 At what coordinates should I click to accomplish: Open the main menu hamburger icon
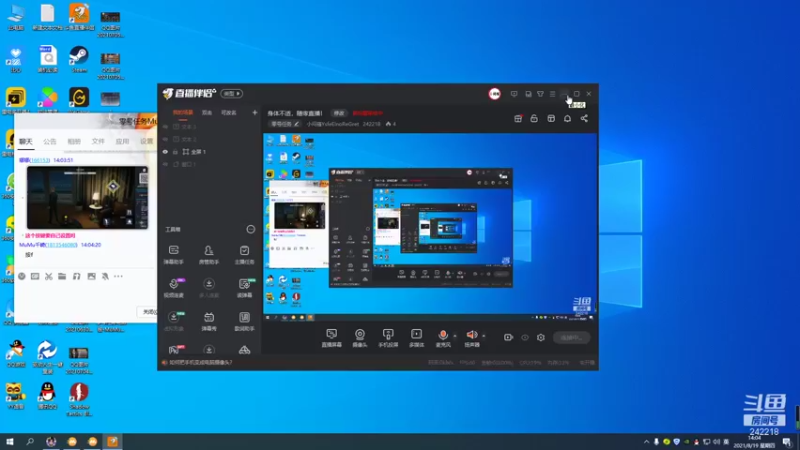coord(553,94)
